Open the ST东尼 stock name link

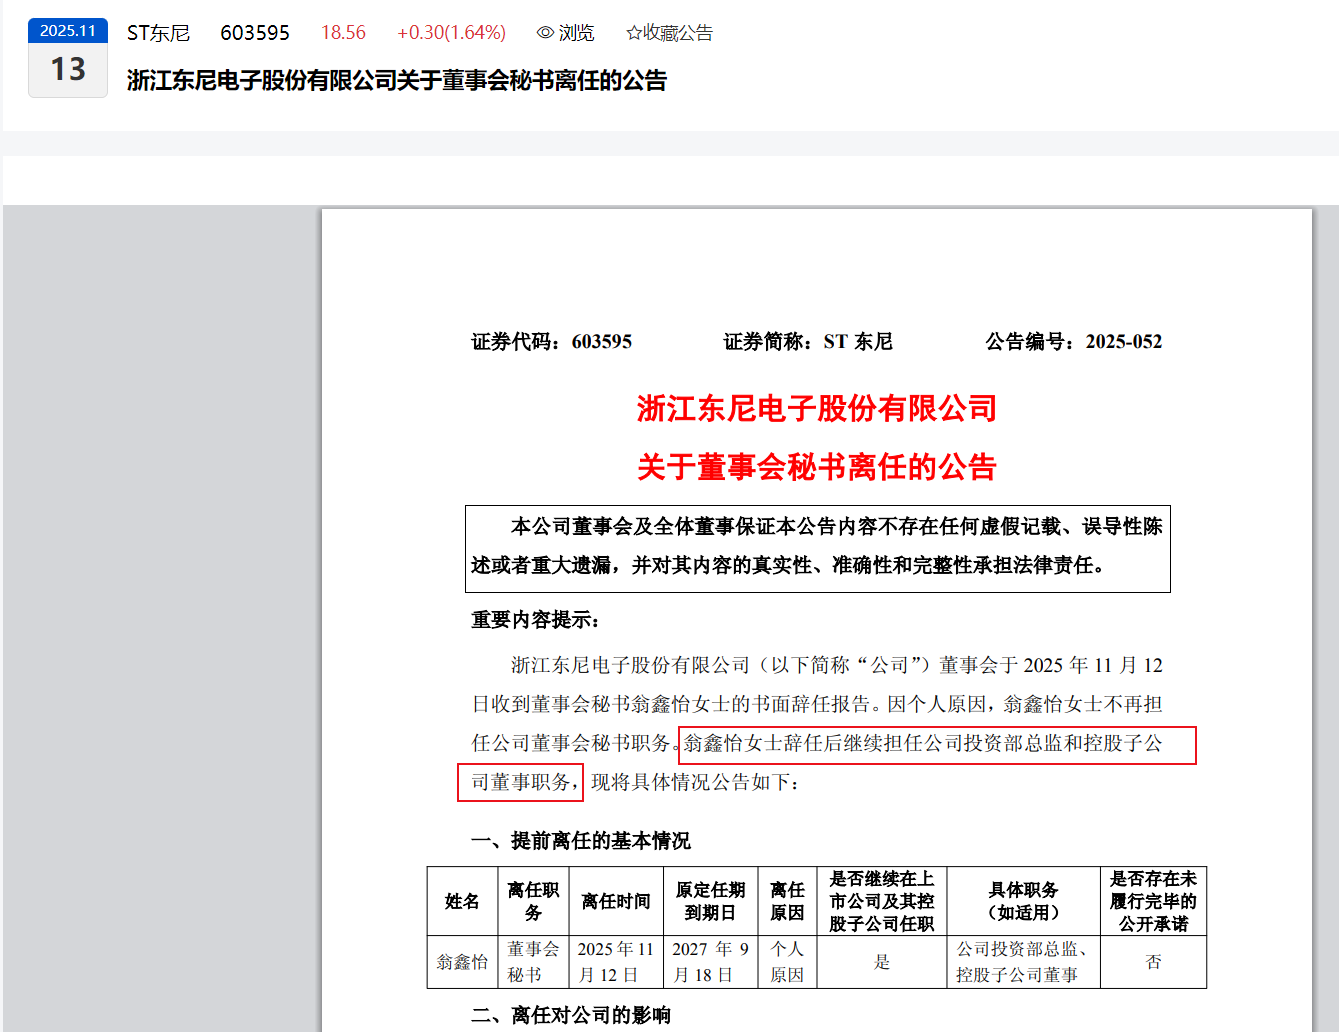point(158,33)
